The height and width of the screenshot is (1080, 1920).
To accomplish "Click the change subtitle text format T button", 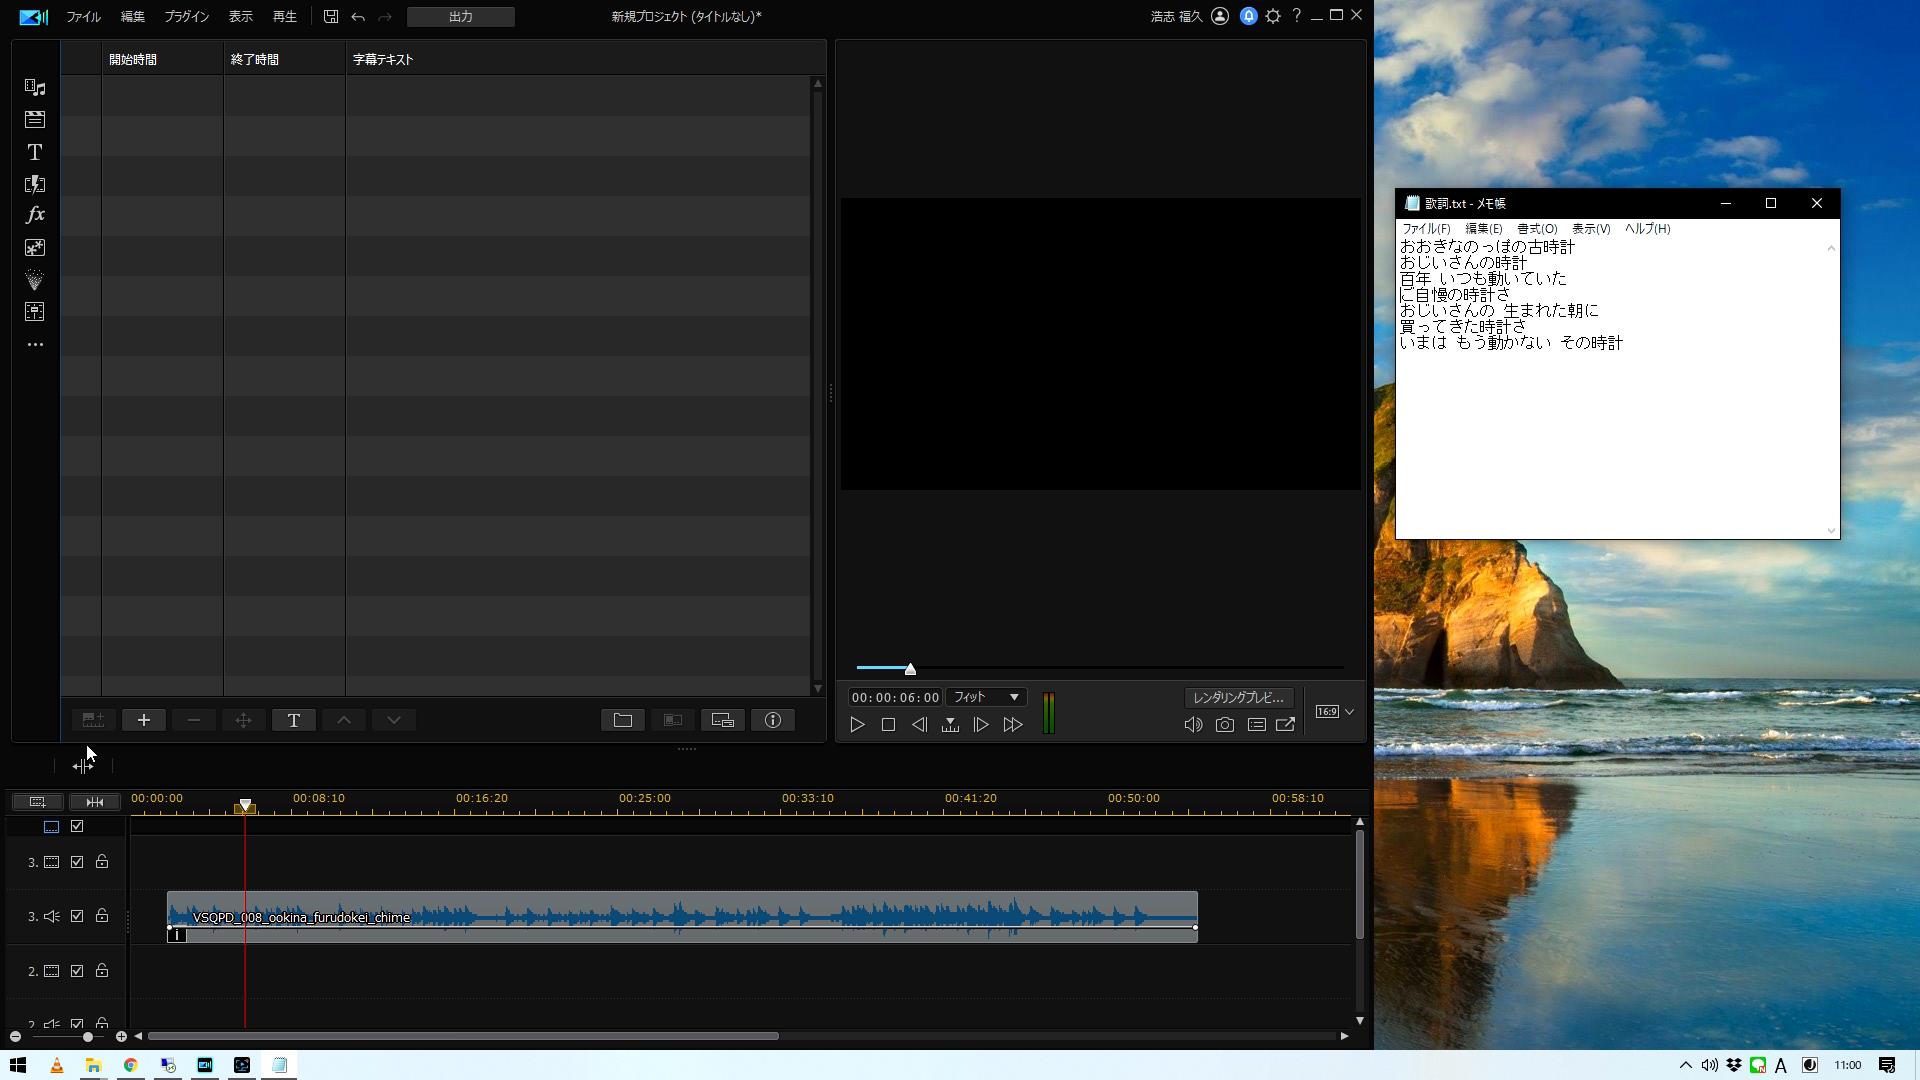I will (294, 720).
